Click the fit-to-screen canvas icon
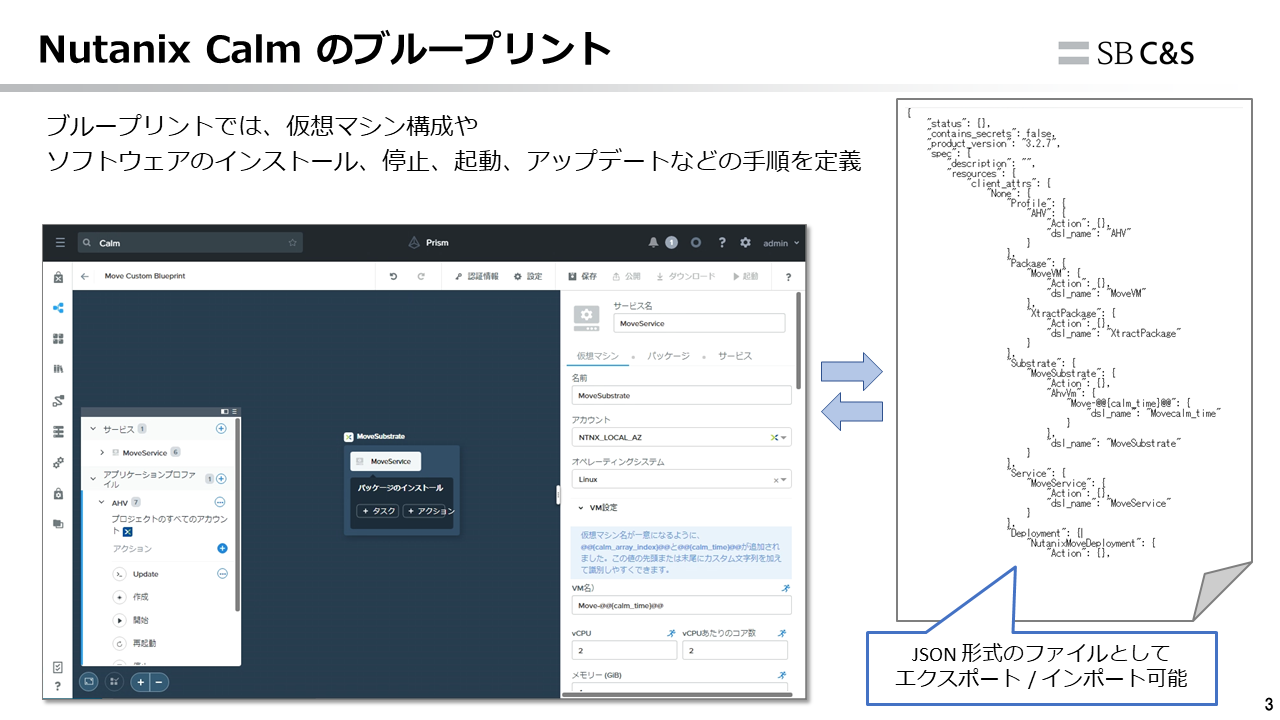This screenshot has width=1280, height=720. click(x=89, y=681)
